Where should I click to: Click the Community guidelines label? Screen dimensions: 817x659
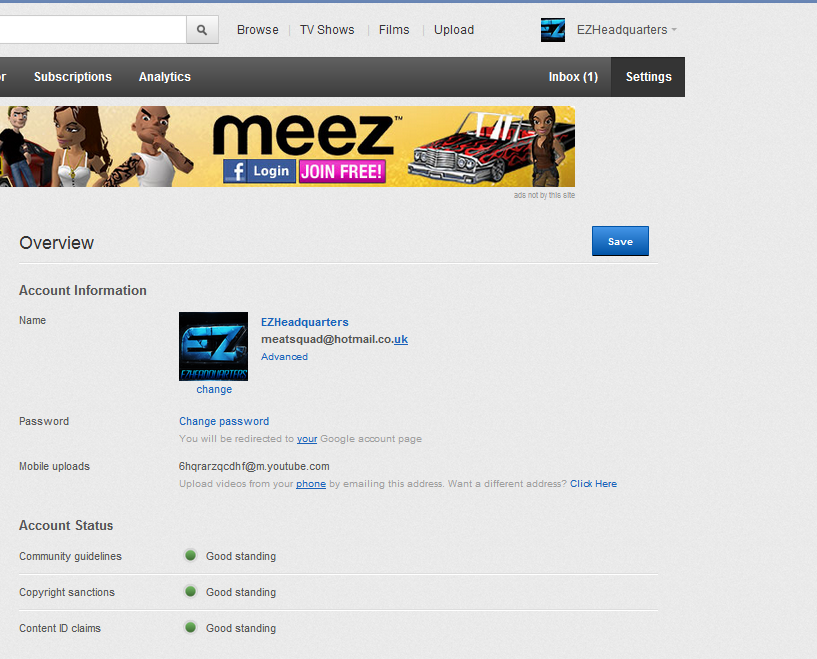tap(70, 556)
